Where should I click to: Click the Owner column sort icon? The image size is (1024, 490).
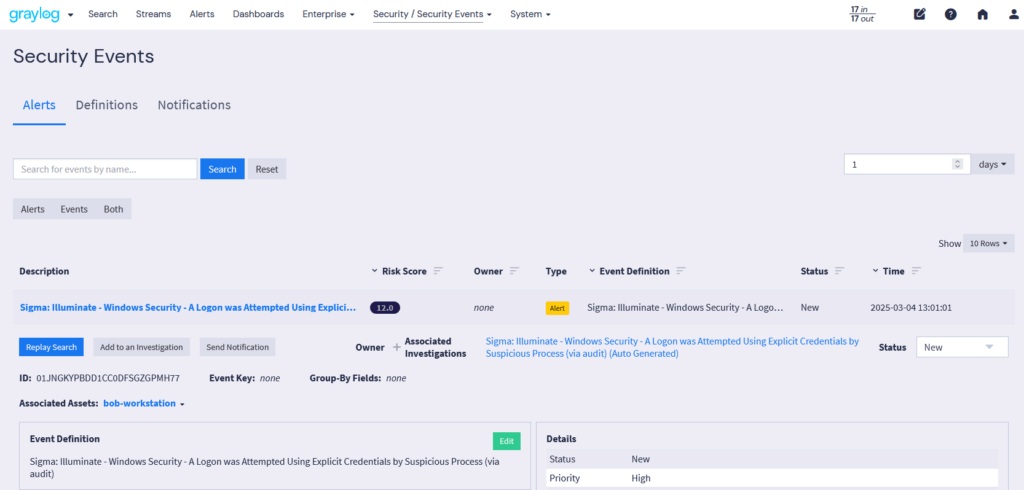514,271
